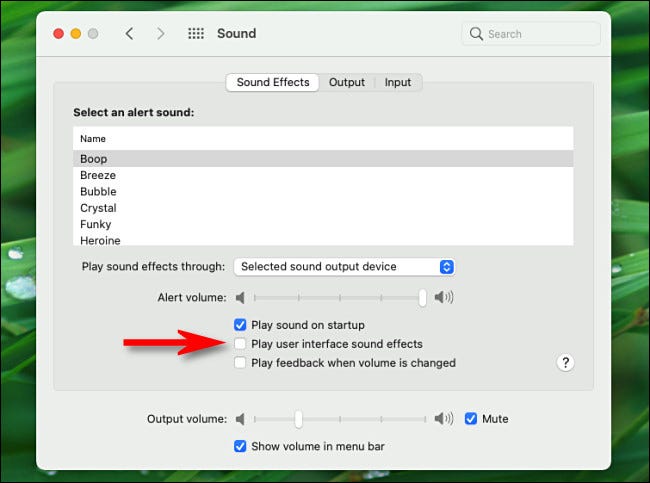The image size is (650, 483).
Task: Click the Output volume slider knob
Action: coord(298,419)
